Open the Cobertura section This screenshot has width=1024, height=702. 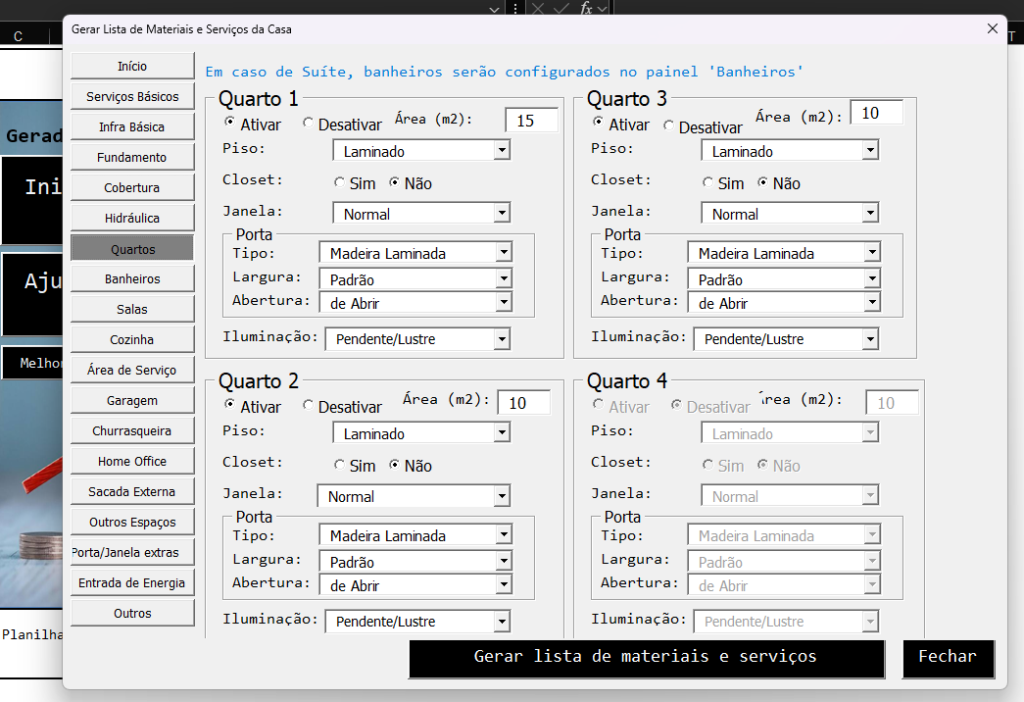(x=132, y=187)
